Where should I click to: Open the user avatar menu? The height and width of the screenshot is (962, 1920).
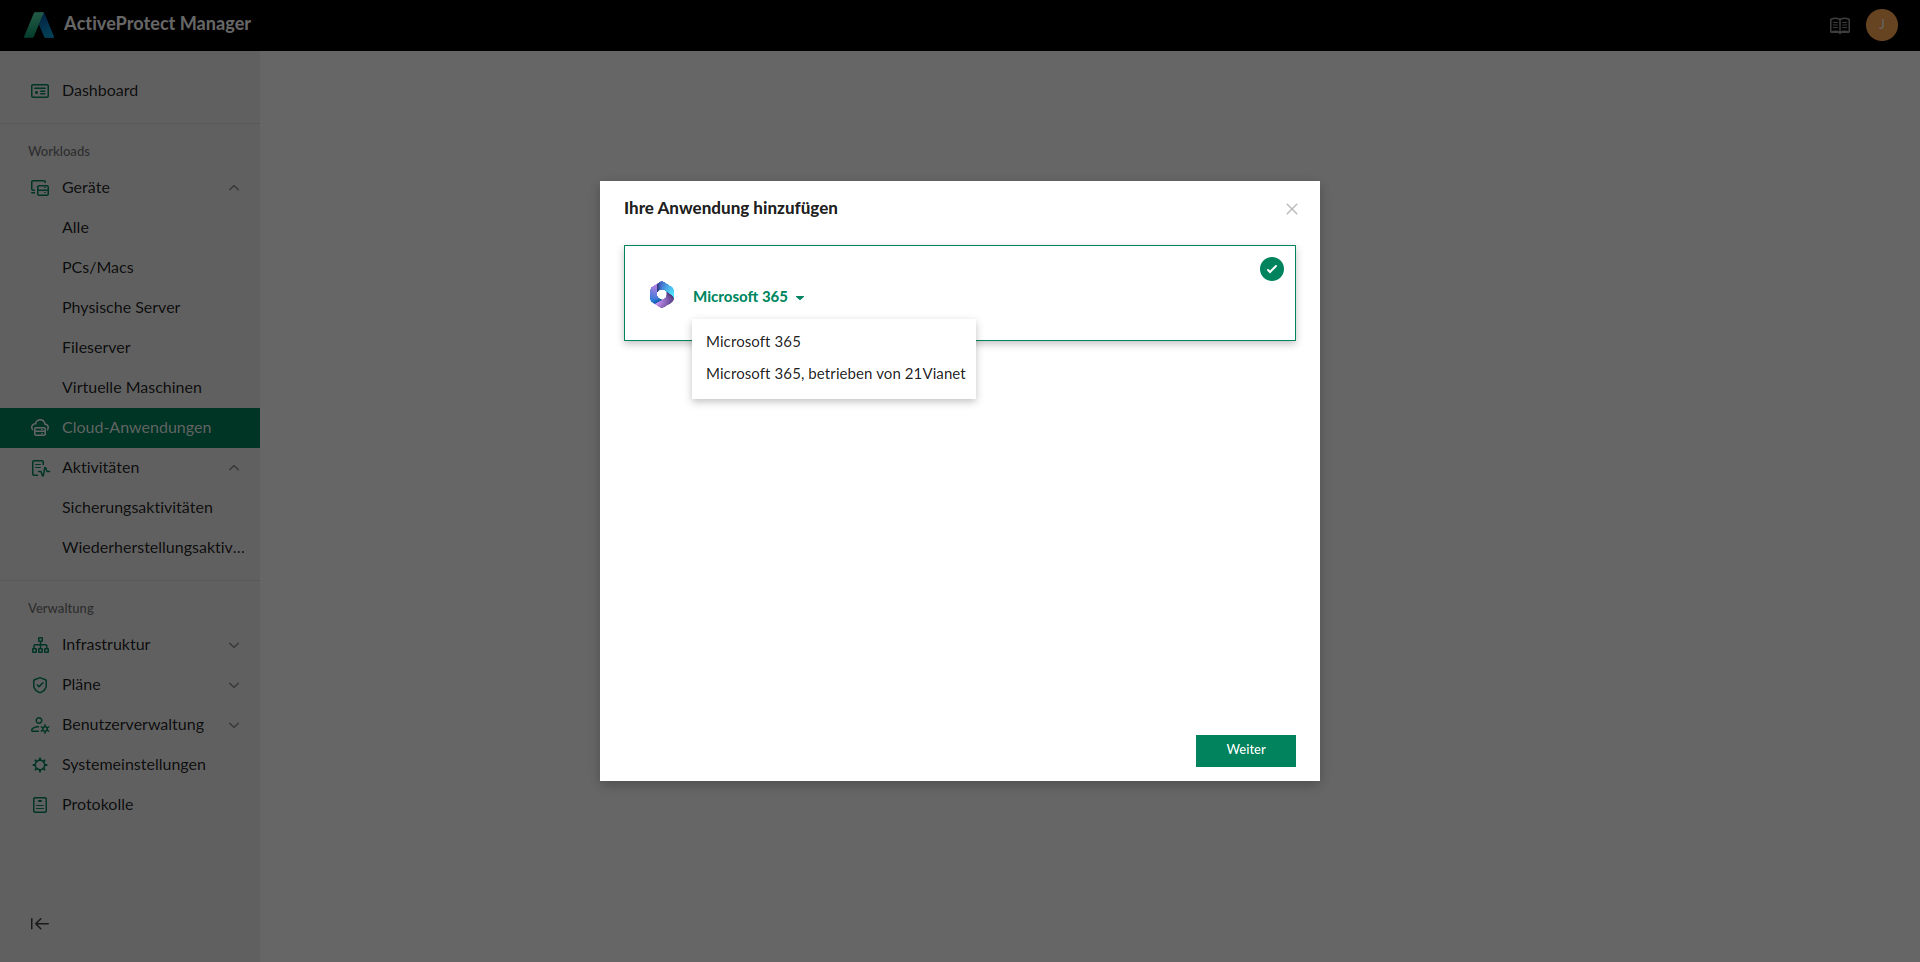(1881, 25)
